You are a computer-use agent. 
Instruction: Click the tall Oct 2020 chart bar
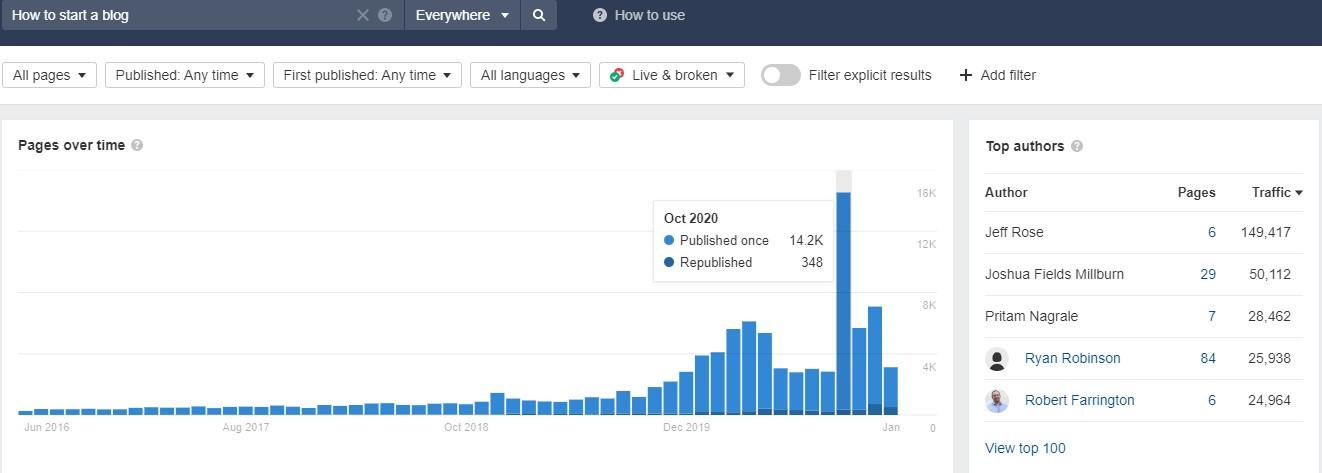click(x=843, y=300)
